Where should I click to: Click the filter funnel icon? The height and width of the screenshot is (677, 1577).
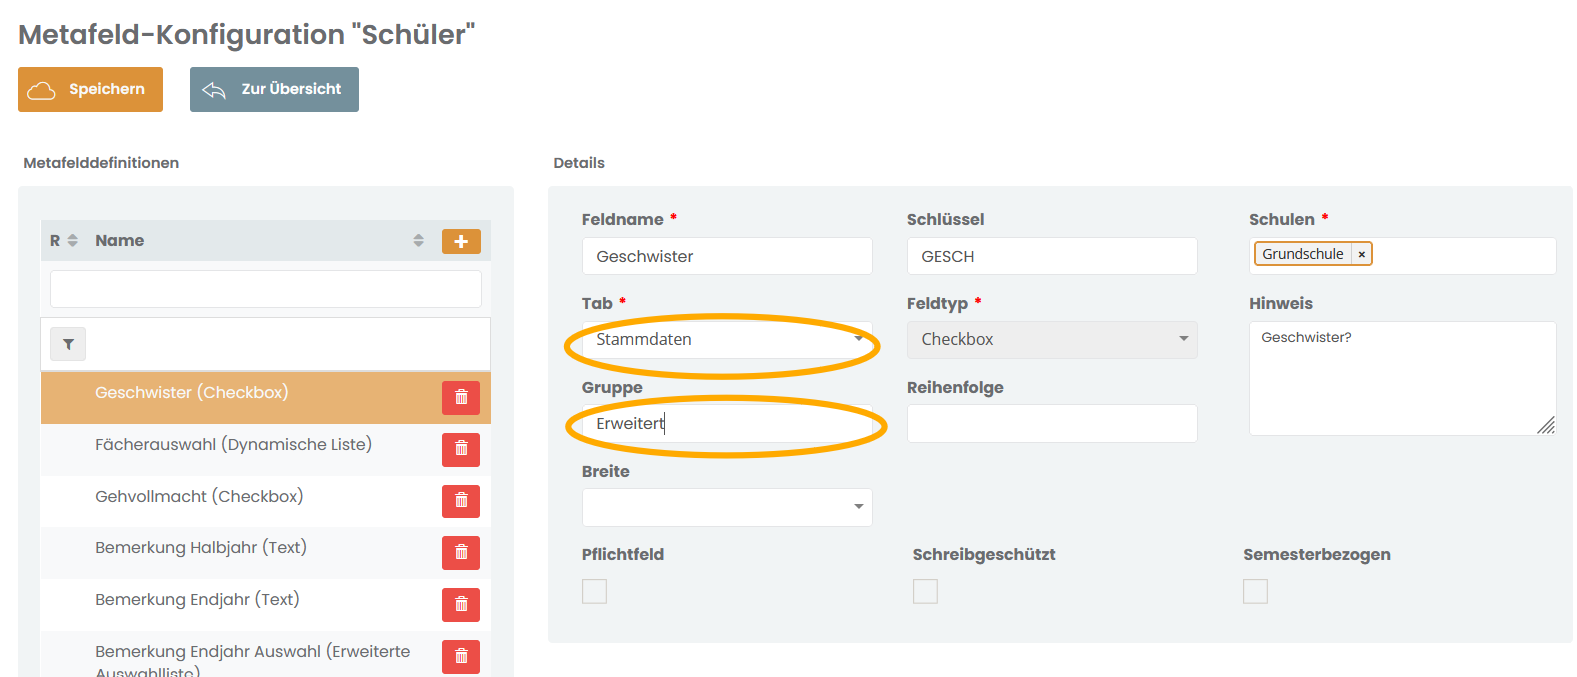pyautogui.click(x=68, y=344)
